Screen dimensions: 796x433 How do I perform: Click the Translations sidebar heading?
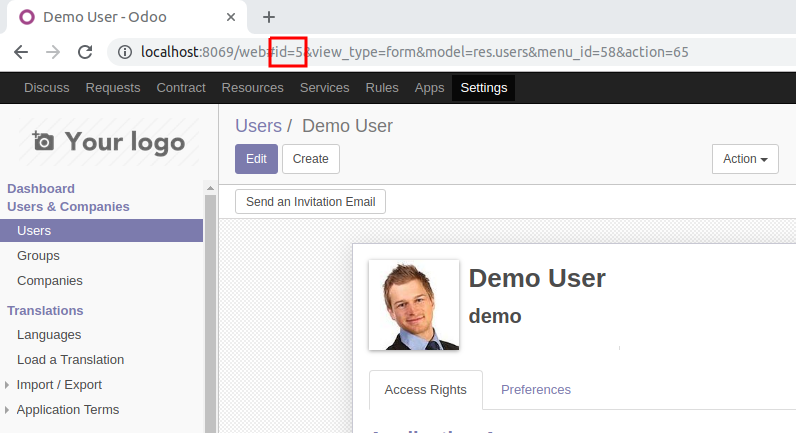tap(45, 310)
